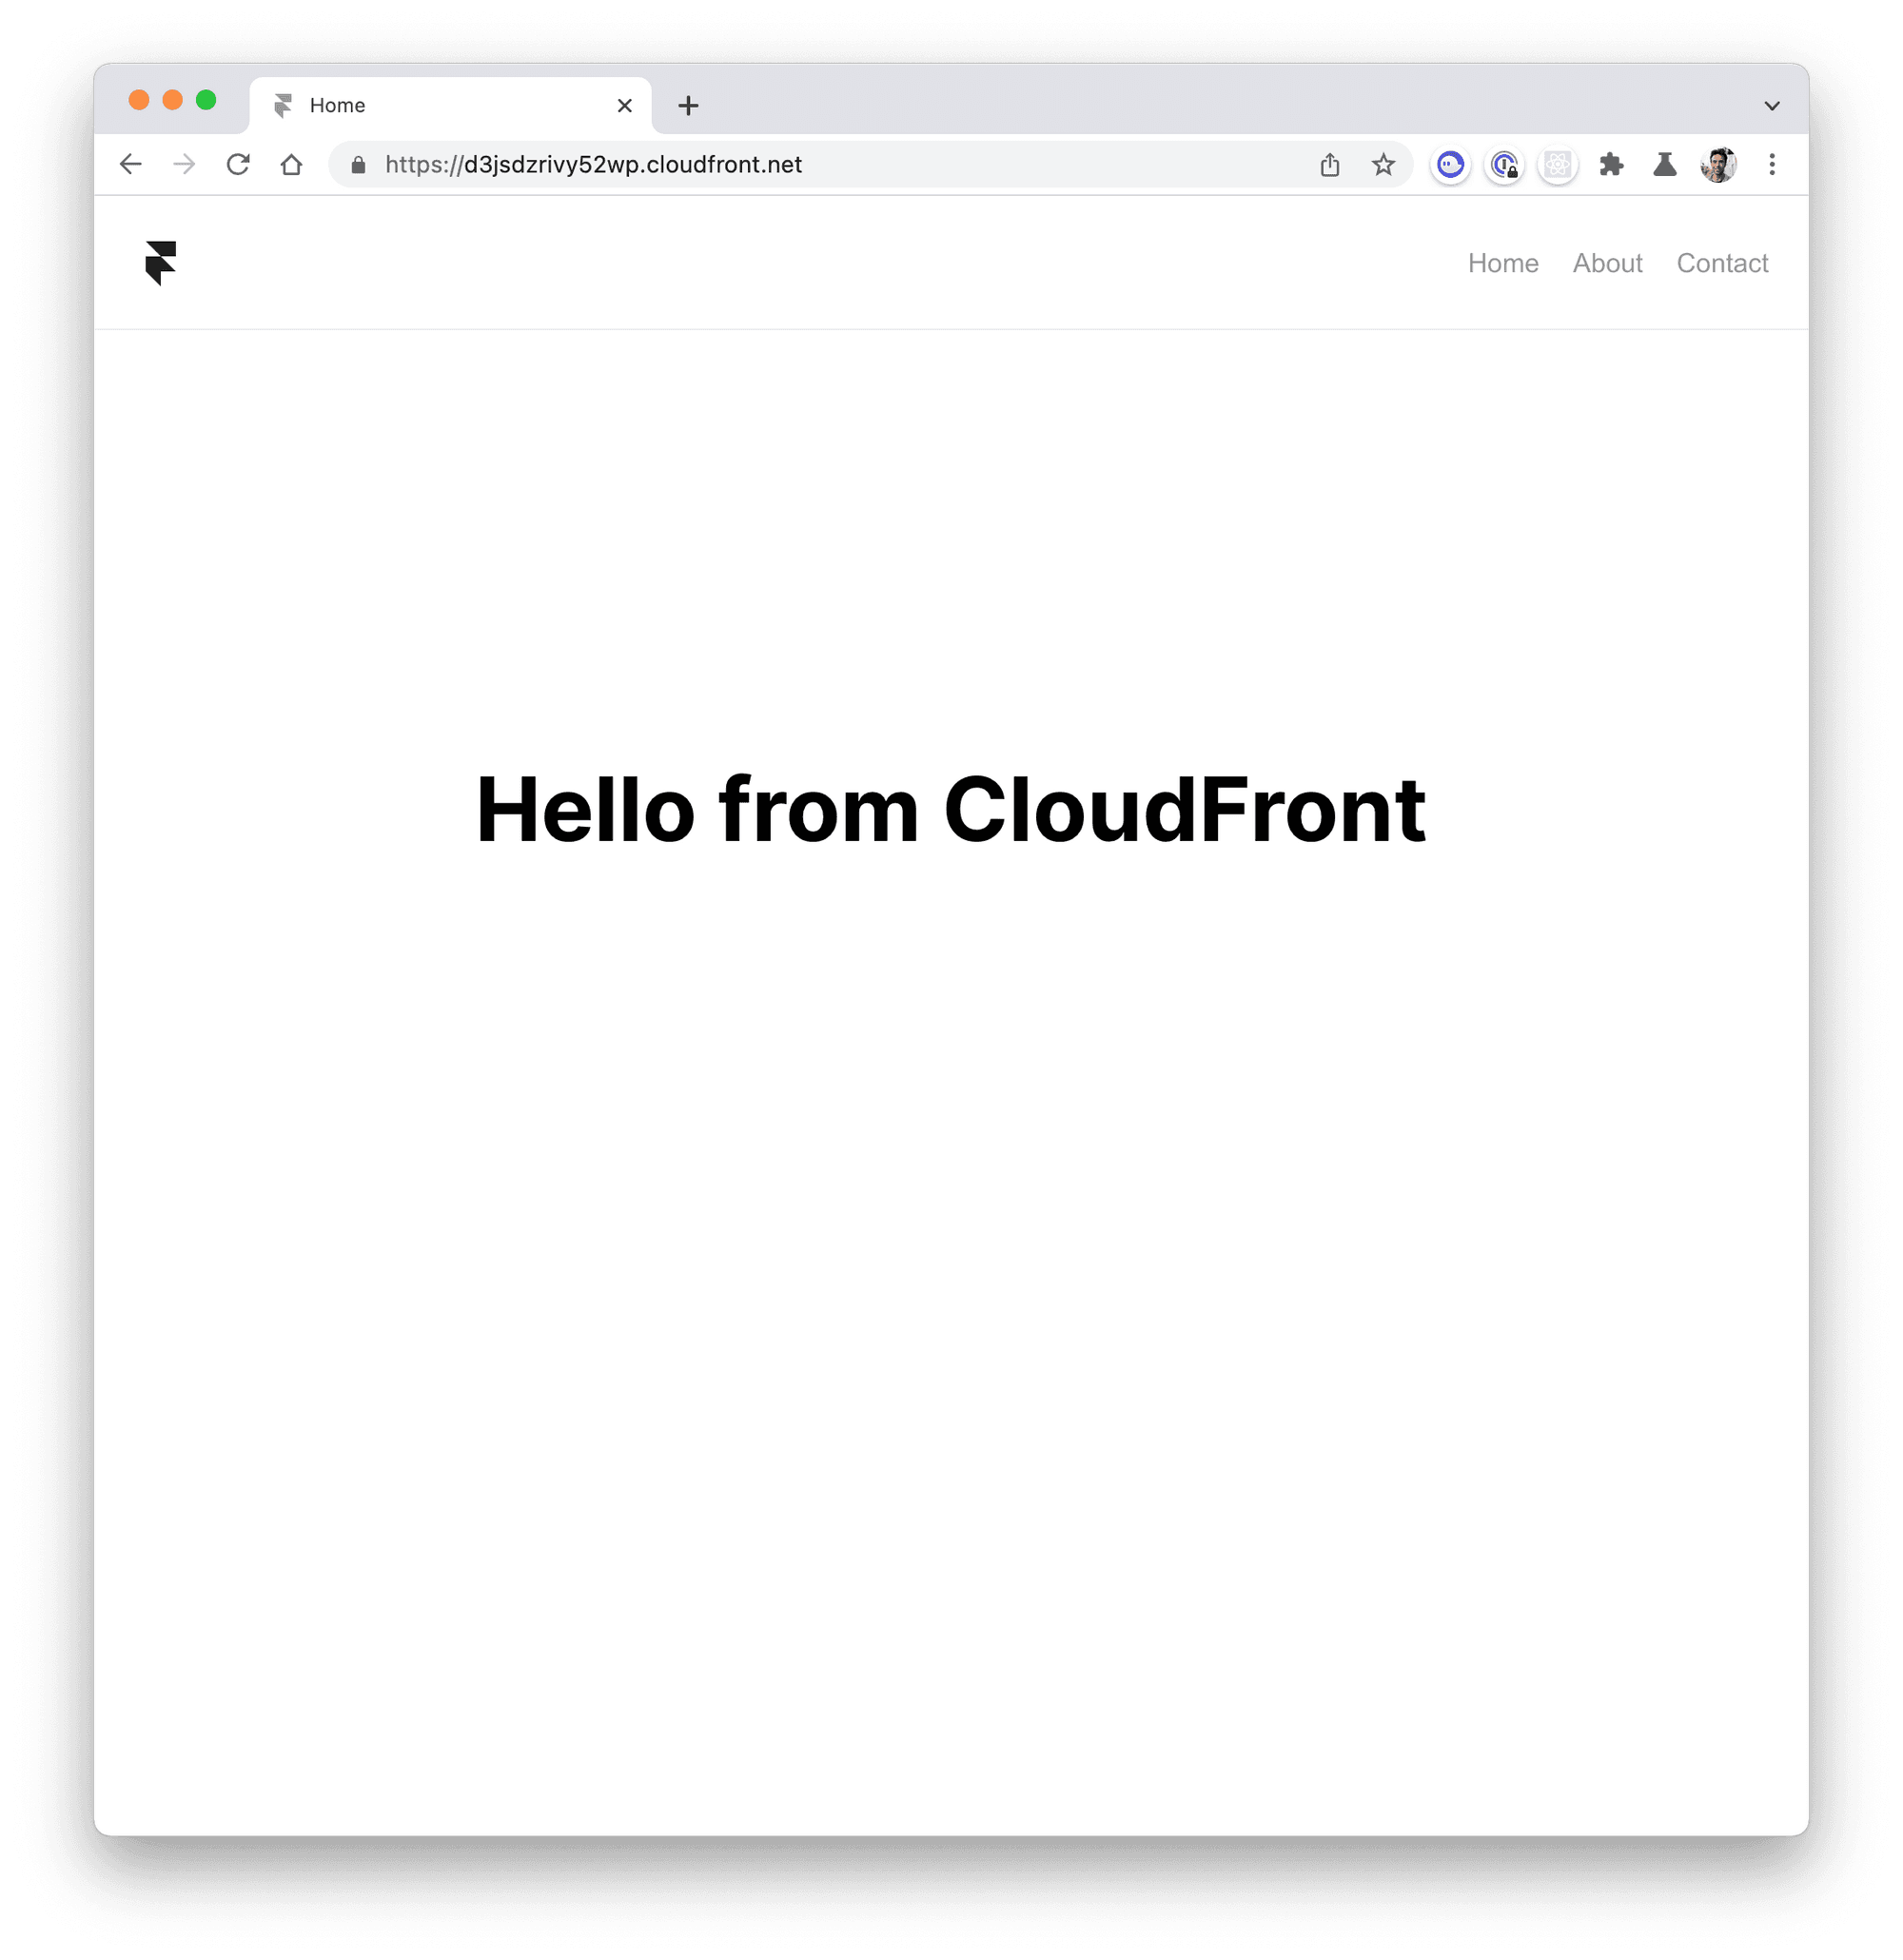The image size is (1903, 1960).
Task: Click the share page icon
Action: 1329,164
